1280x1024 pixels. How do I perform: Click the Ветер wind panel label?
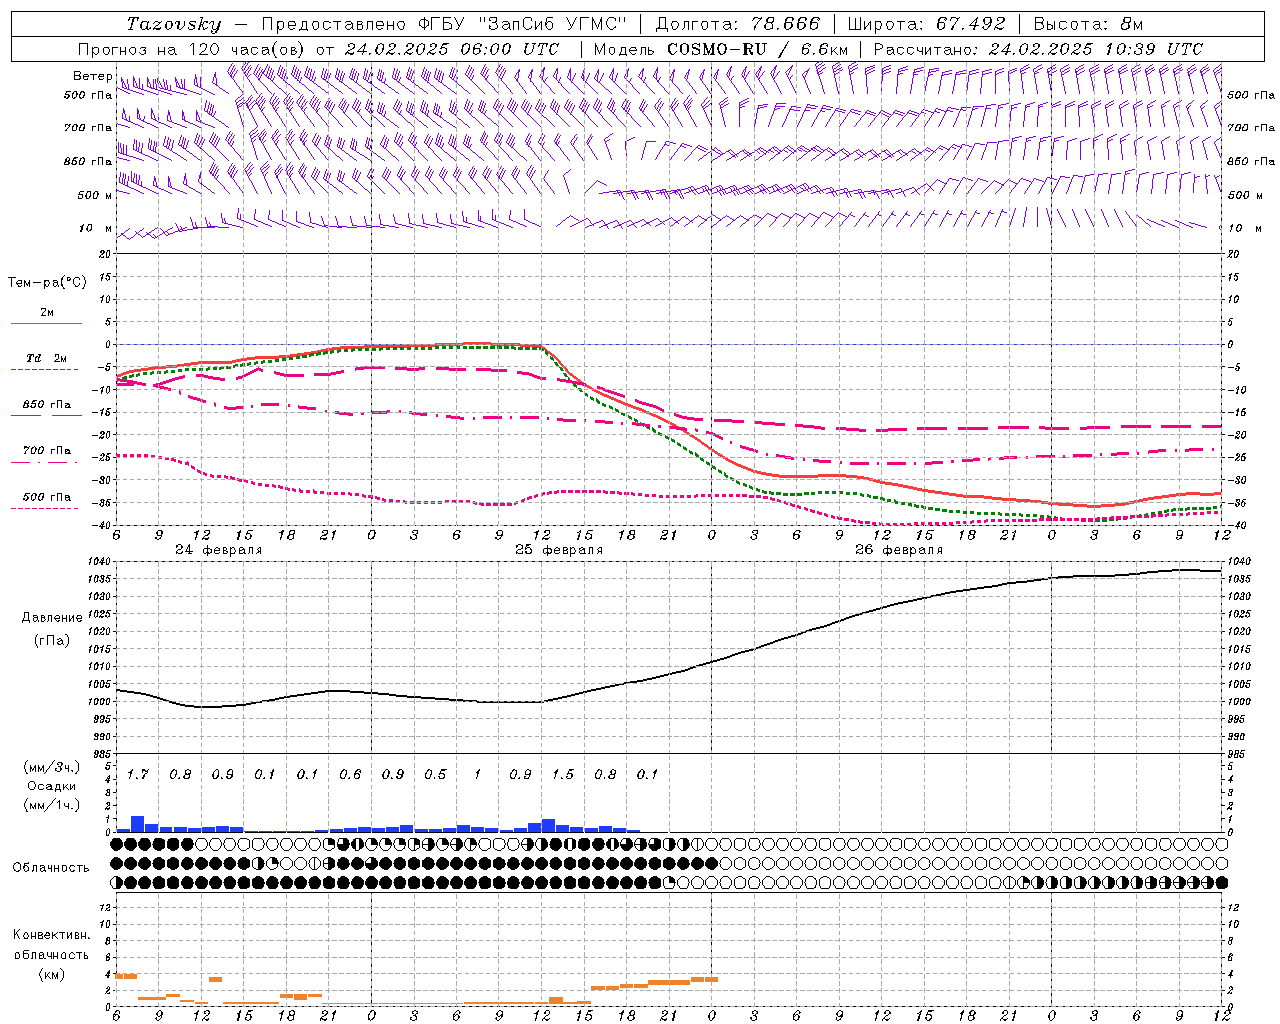click(x=93, y=76)
